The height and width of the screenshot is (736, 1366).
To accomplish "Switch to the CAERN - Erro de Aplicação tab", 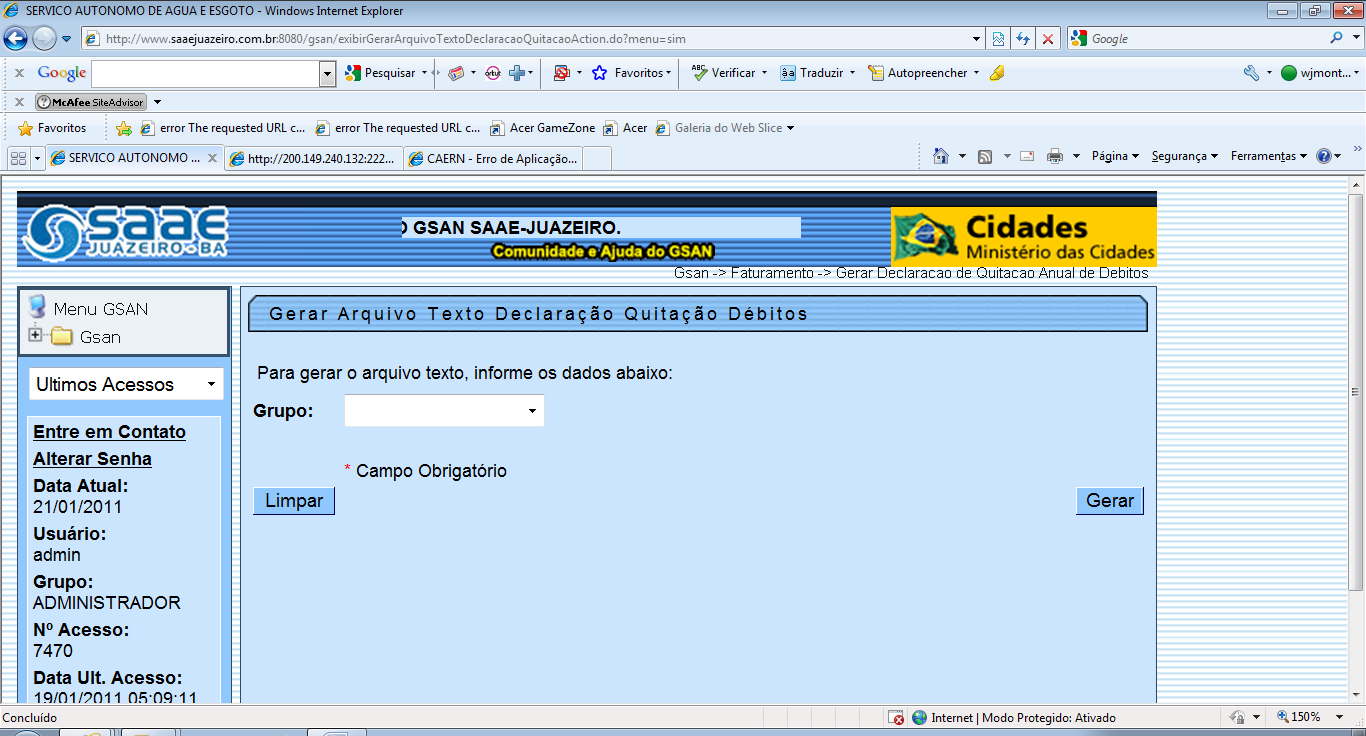I will pyautogui.click(x=493, y=158).
